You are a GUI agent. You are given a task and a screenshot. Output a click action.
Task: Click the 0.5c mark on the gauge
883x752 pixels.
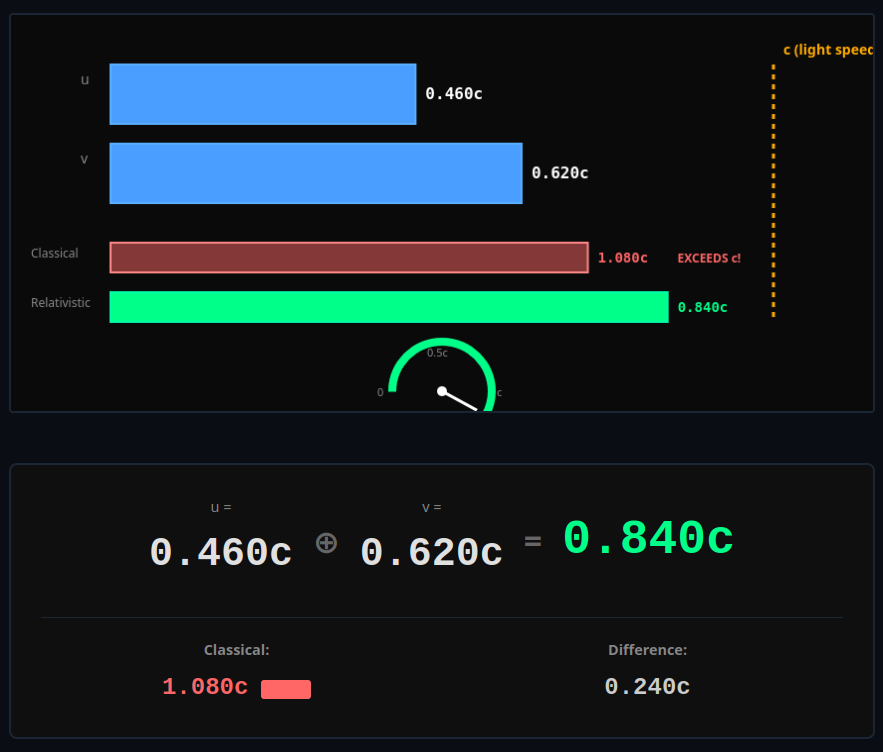point(437,353)
